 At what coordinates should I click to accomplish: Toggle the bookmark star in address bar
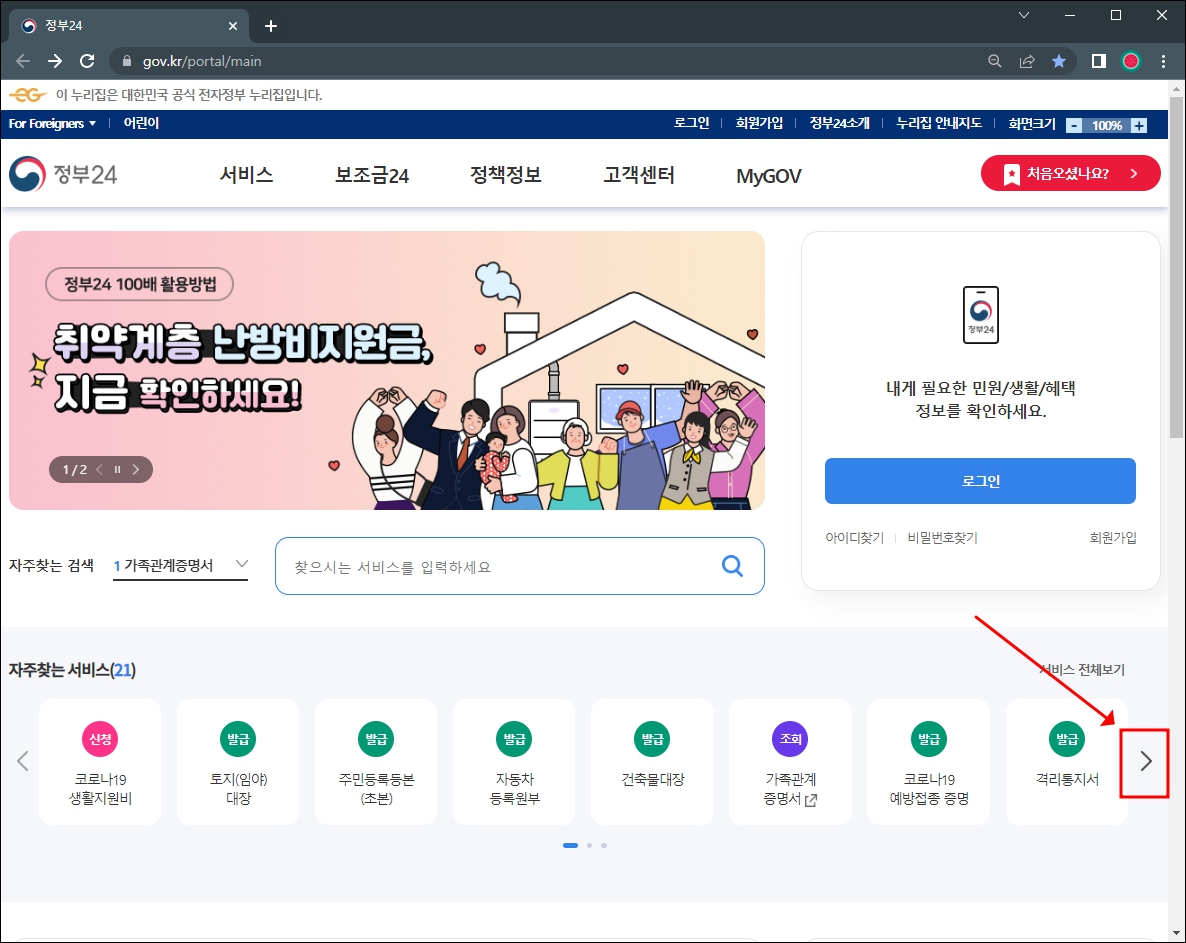(x=1059, y=61)
